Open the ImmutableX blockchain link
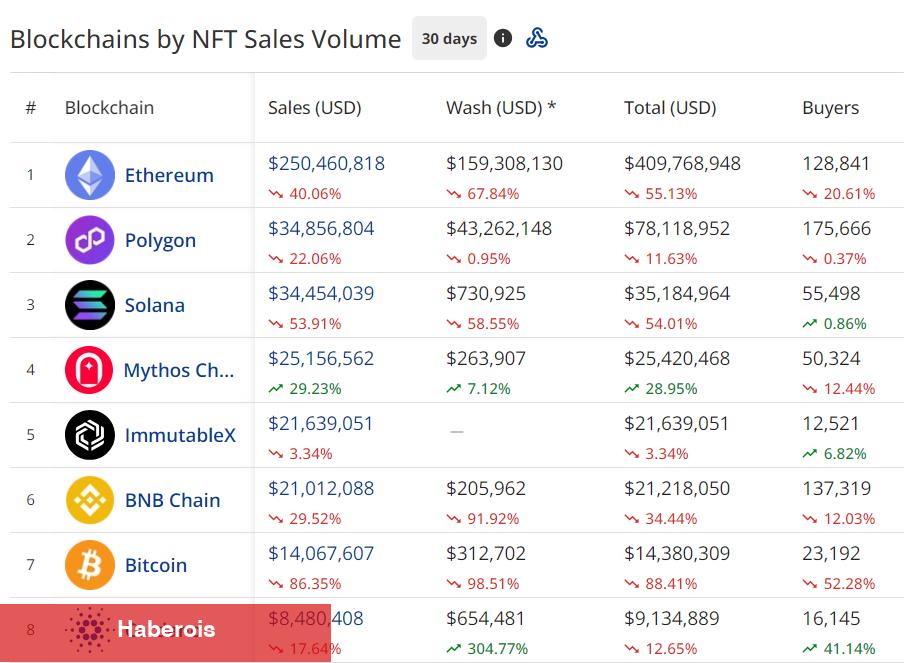Viewport: 914px width, 663px height. click(x=180, y=435)
